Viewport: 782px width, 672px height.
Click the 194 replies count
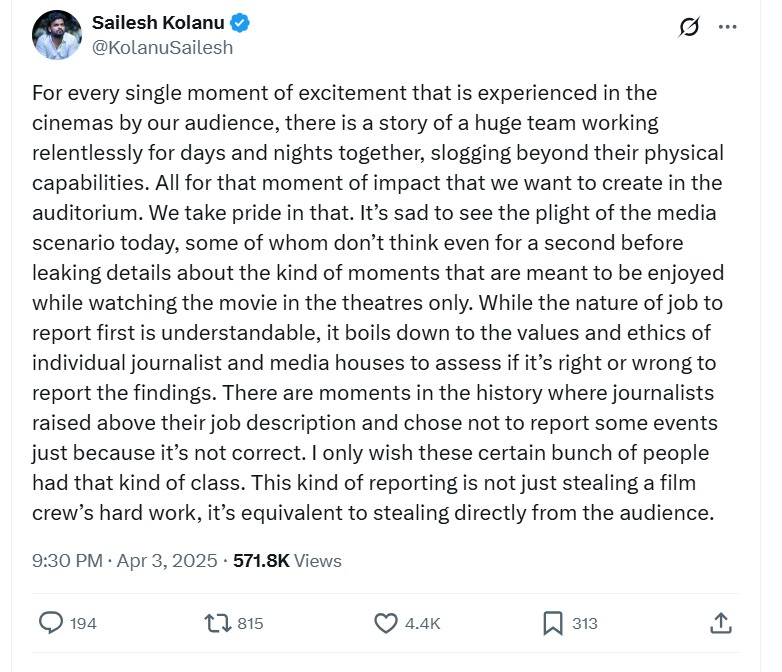(x=84, y=623)
